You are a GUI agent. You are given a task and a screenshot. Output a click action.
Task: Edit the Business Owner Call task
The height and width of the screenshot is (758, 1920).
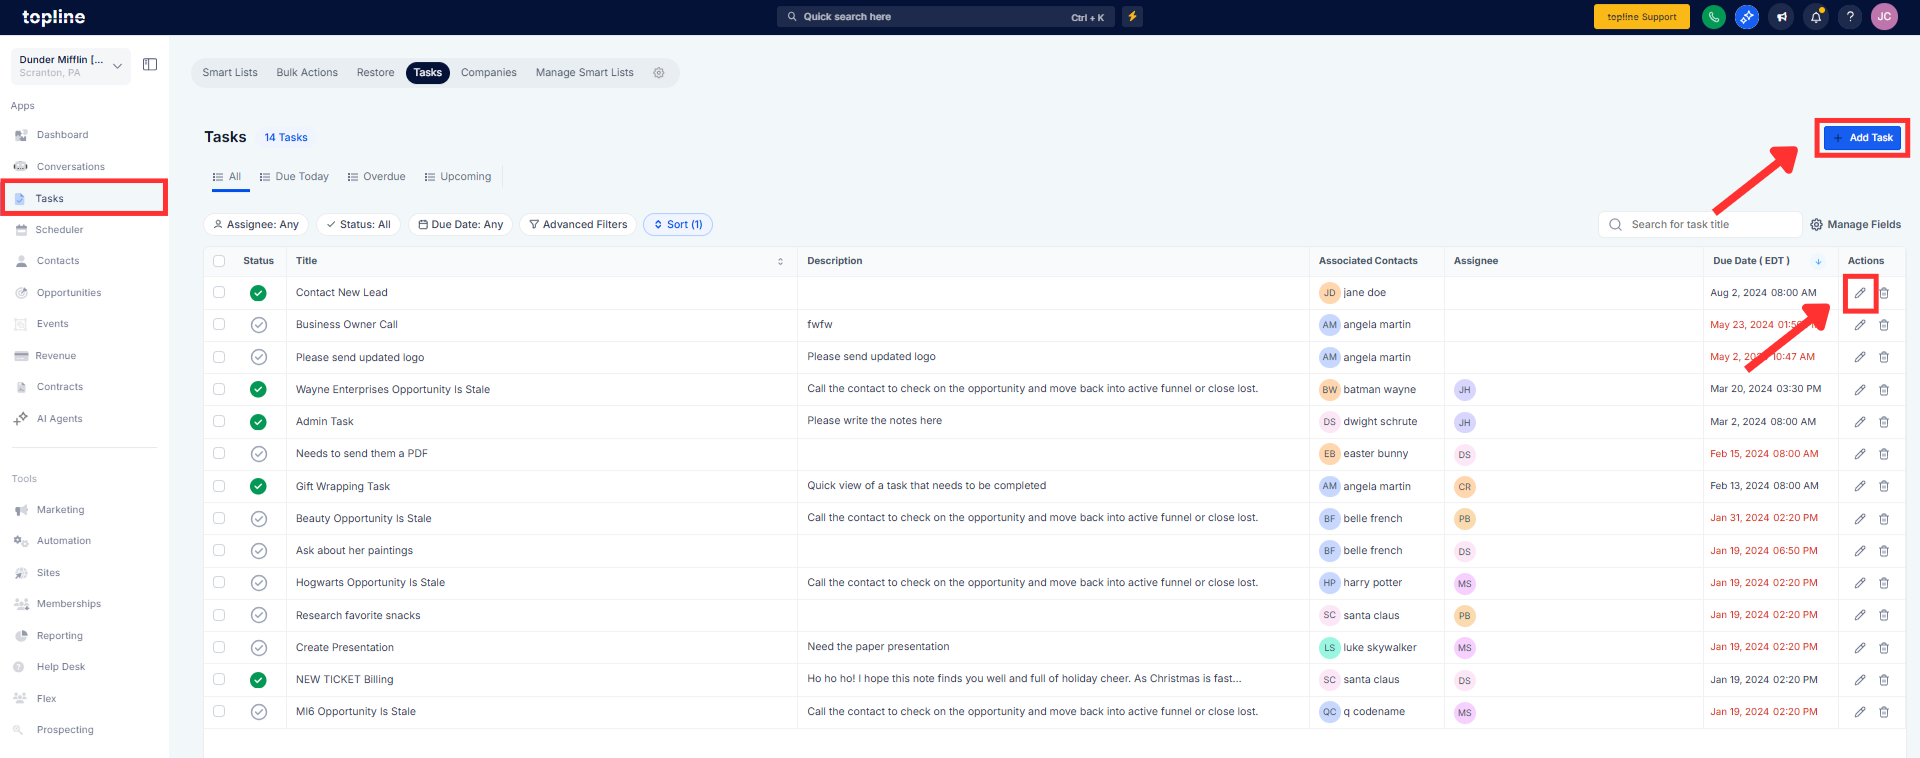point(1859,325)
